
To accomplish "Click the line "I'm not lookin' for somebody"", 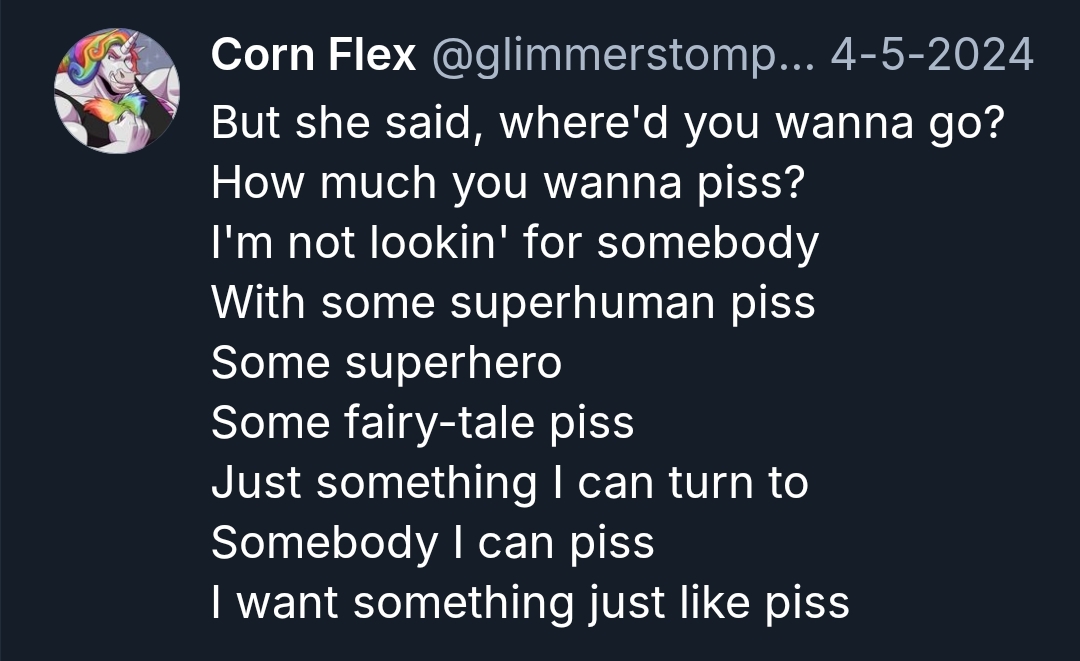I will coord(515,244).
